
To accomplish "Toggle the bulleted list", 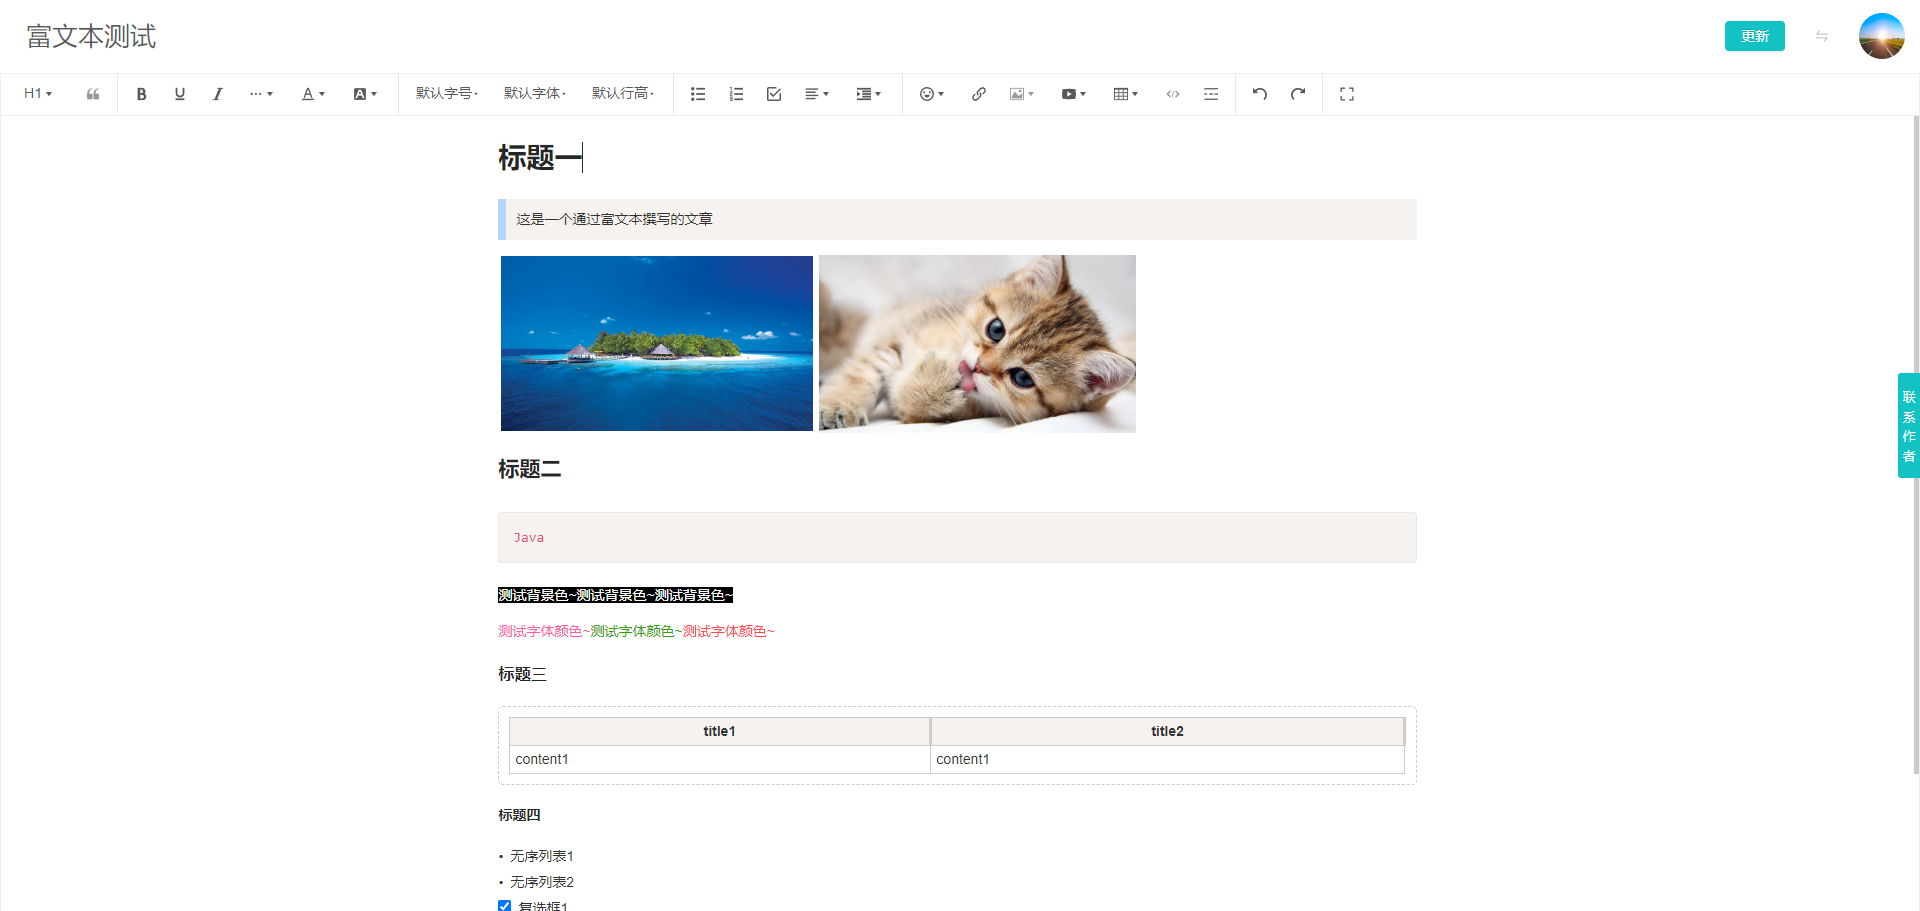I will pyautogui.click(x=698, y=94).
